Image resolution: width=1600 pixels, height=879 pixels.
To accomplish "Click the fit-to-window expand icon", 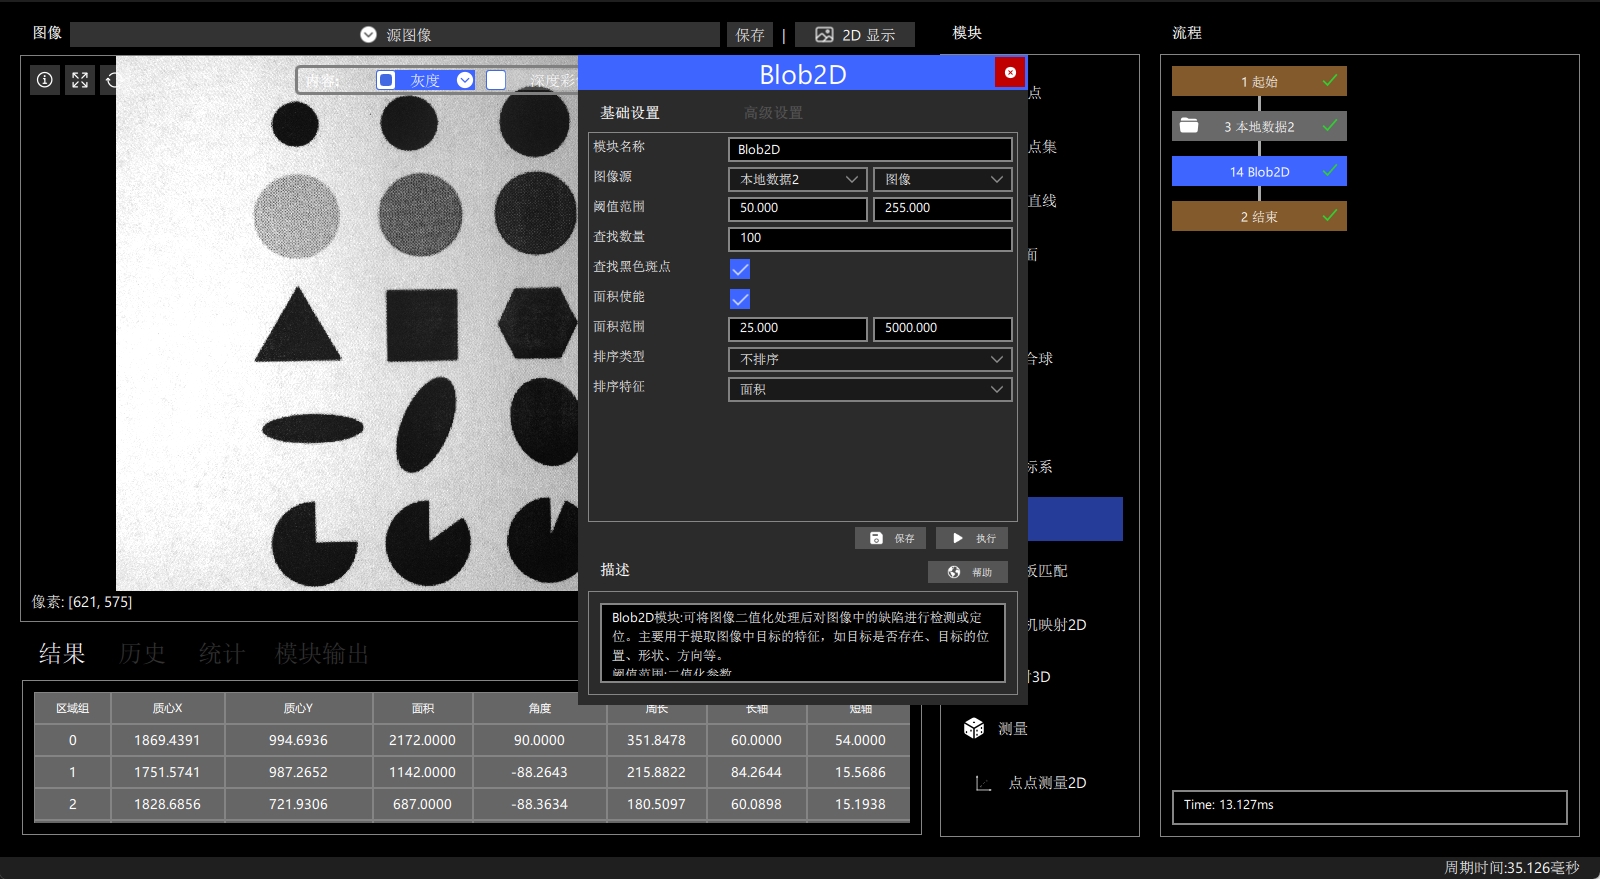I will [80, 80].
